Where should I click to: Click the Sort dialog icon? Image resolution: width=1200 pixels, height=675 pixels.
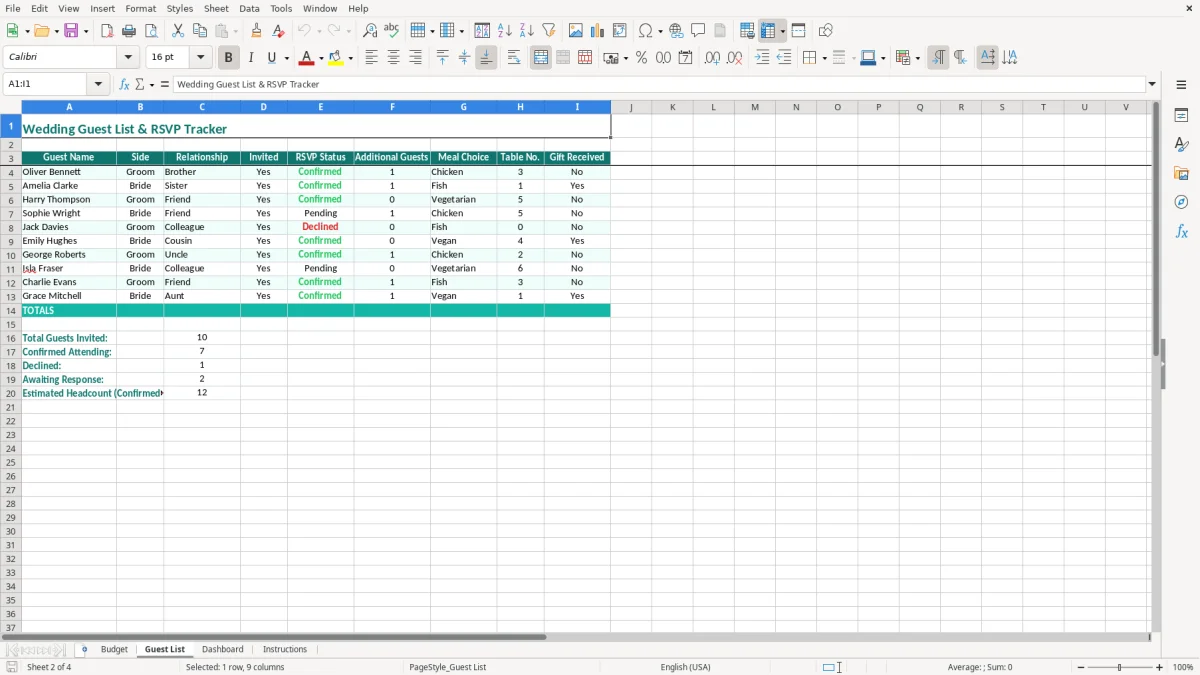tap(482, 31)
